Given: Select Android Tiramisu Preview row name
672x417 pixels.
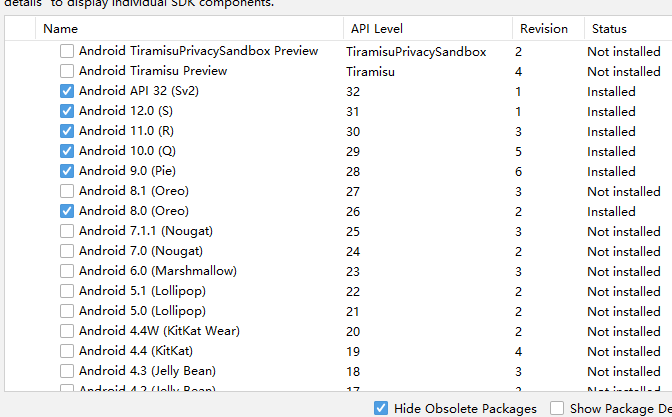Looking at the screenshot, I should point(153,71).
